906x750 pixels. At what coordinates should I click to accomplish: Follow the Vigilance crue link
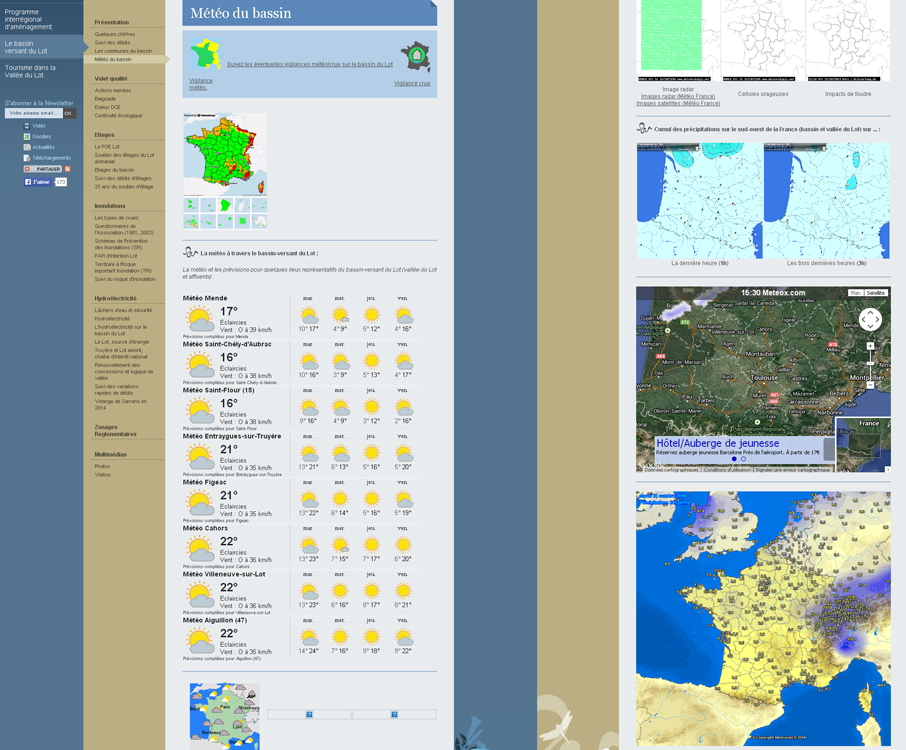coord(412,83)
